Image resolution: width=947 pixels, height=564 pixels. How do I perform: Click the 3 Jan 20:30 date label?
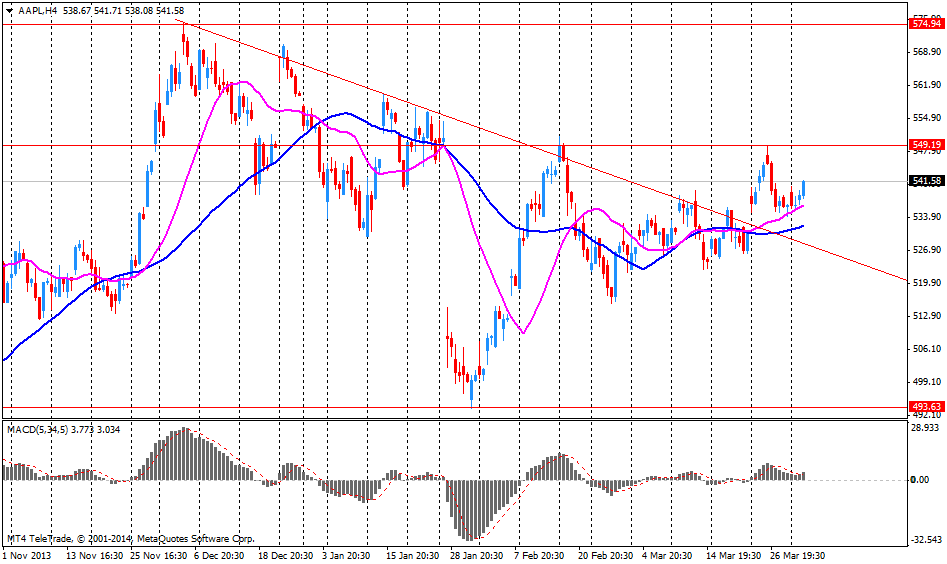click(x=345, y=556)
